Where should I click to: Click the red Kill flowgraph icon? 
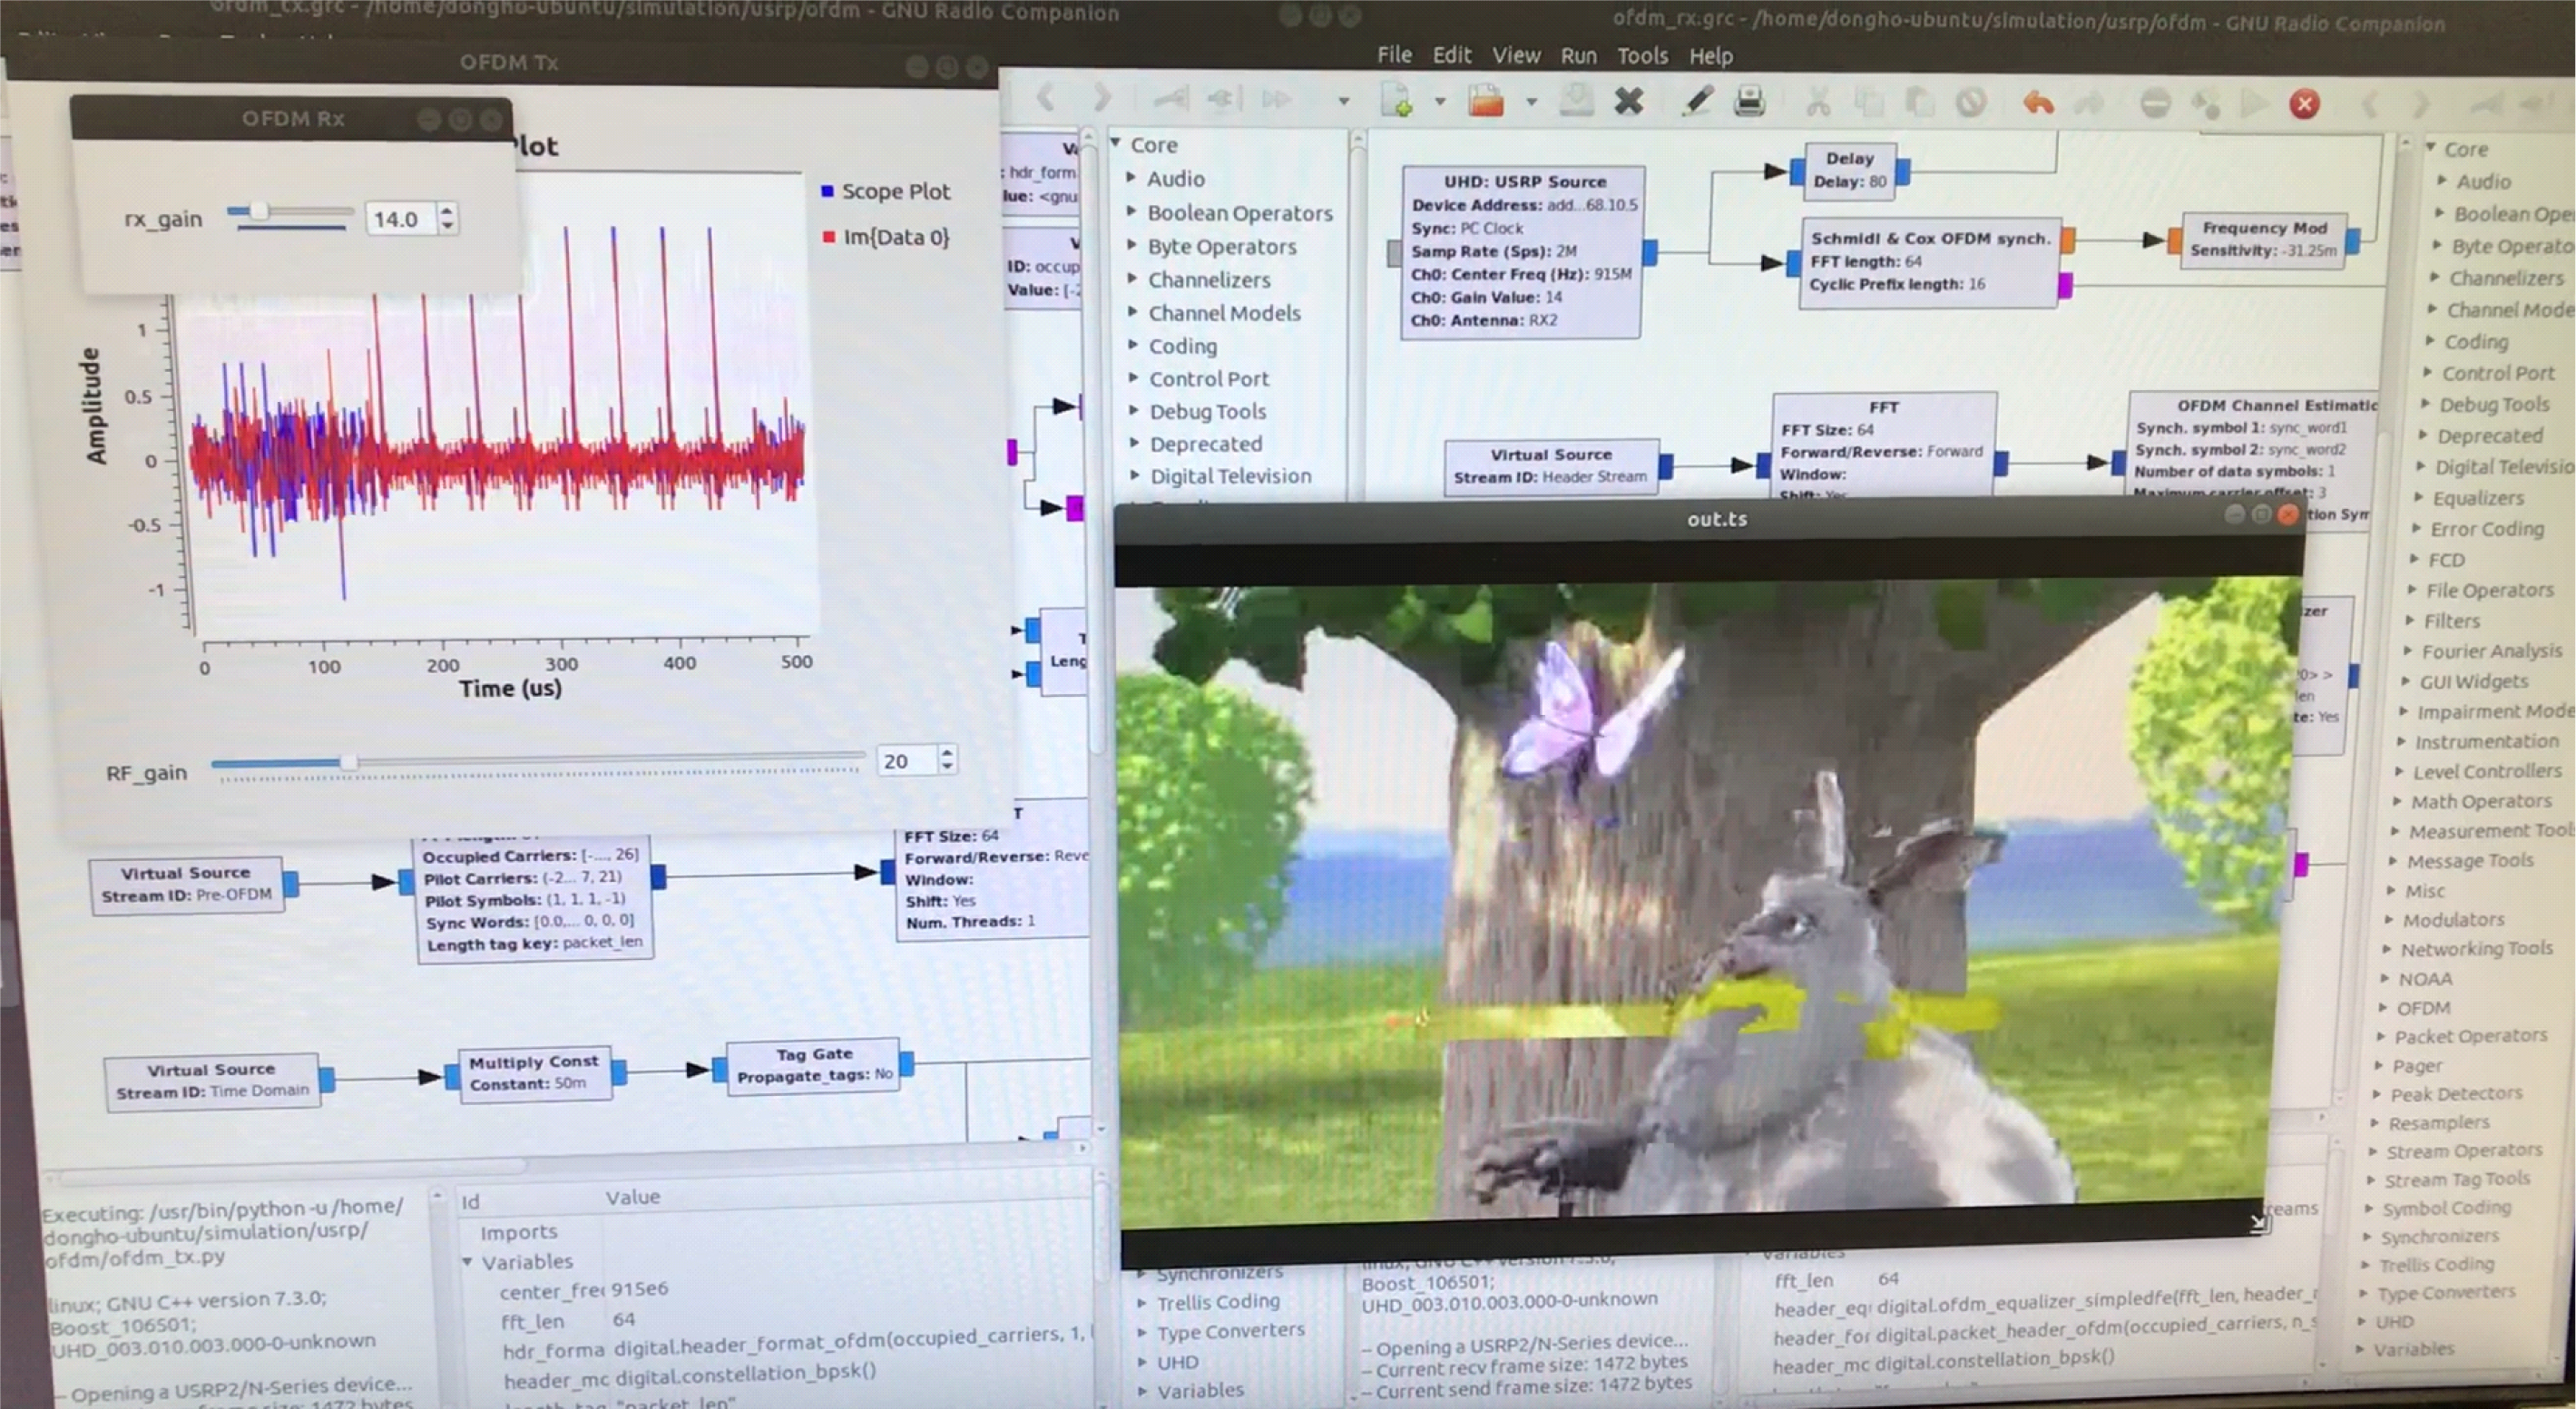(x=2305, y=104)
